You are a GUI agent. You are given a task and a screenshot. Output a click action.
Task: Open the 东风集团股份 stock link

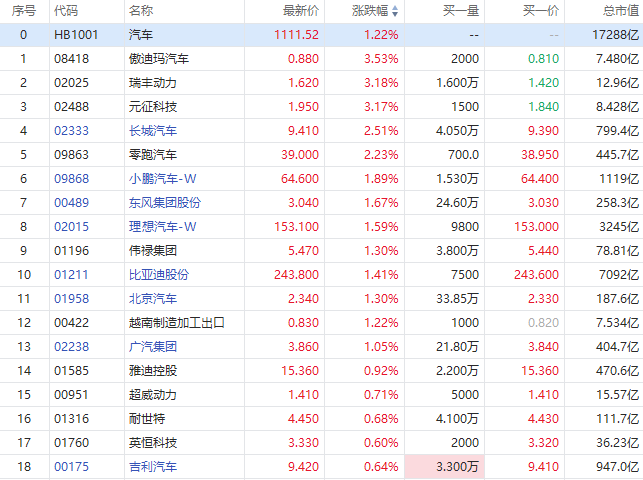coord(165,202)
